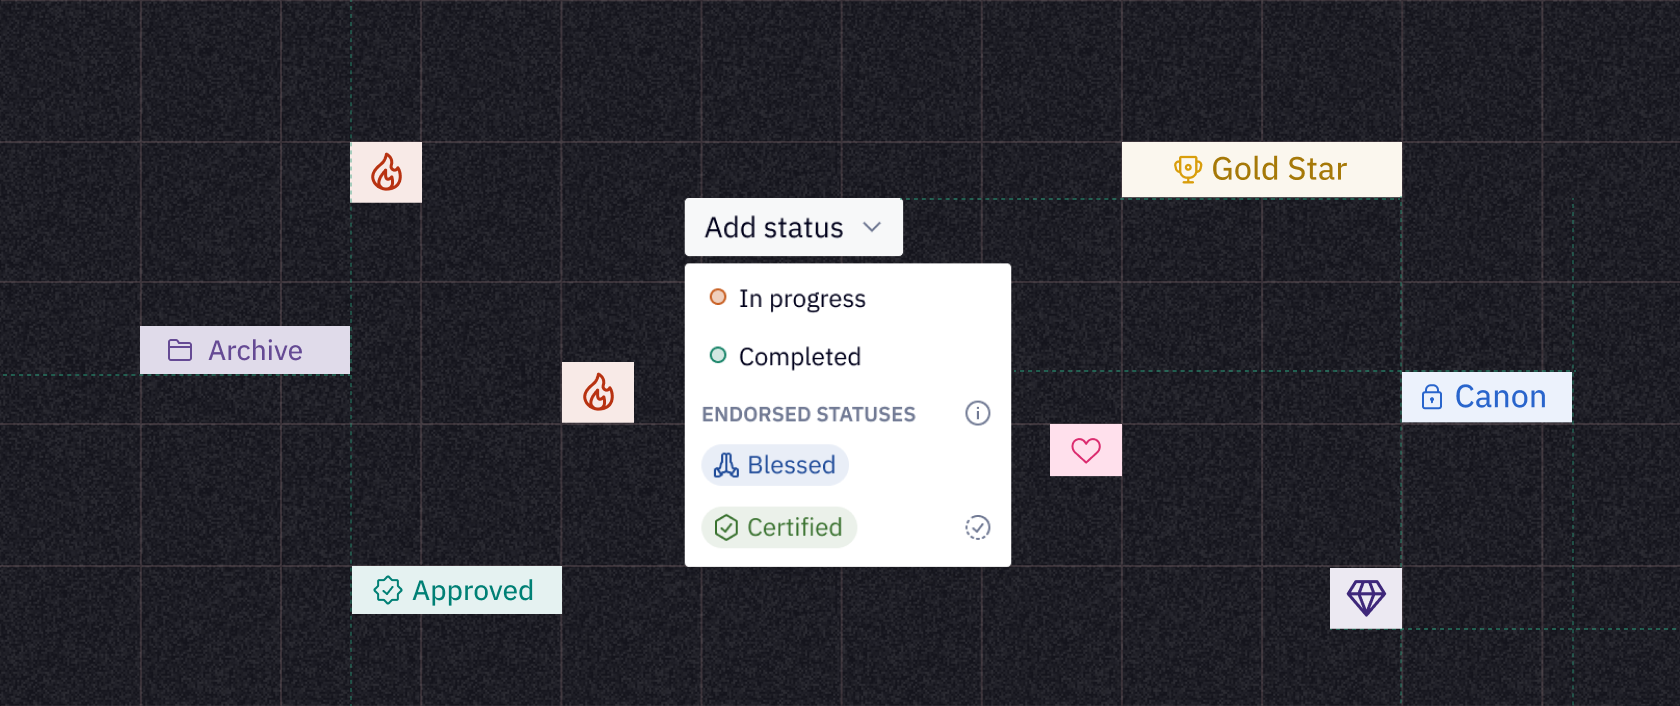The height and width of the screenshot is (706, 1680).
Task: Click the Approved badge
Action: pos(456,590)
